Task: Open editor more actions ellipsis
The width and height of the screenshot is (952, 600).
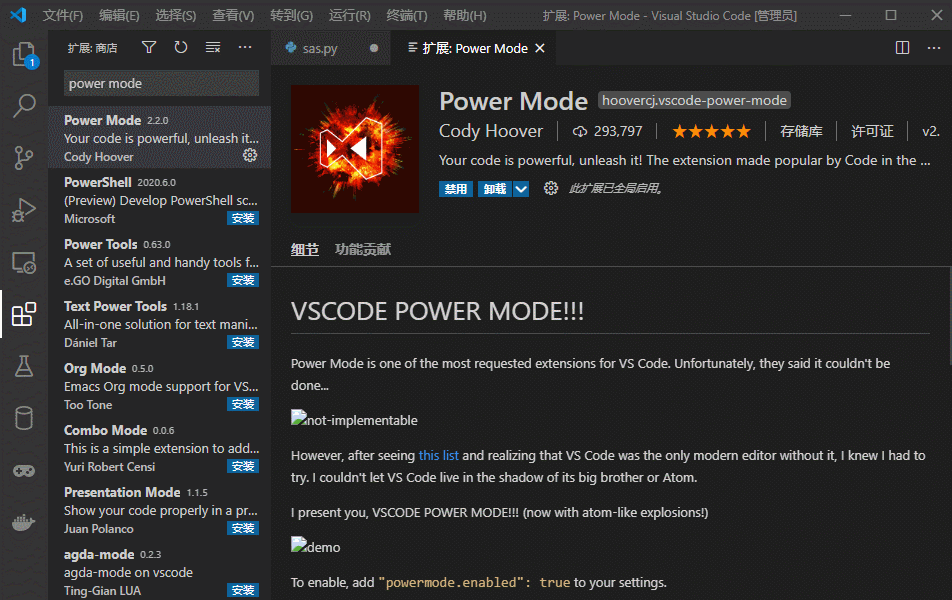Action: pyautogui.click(x=934, y=48)
